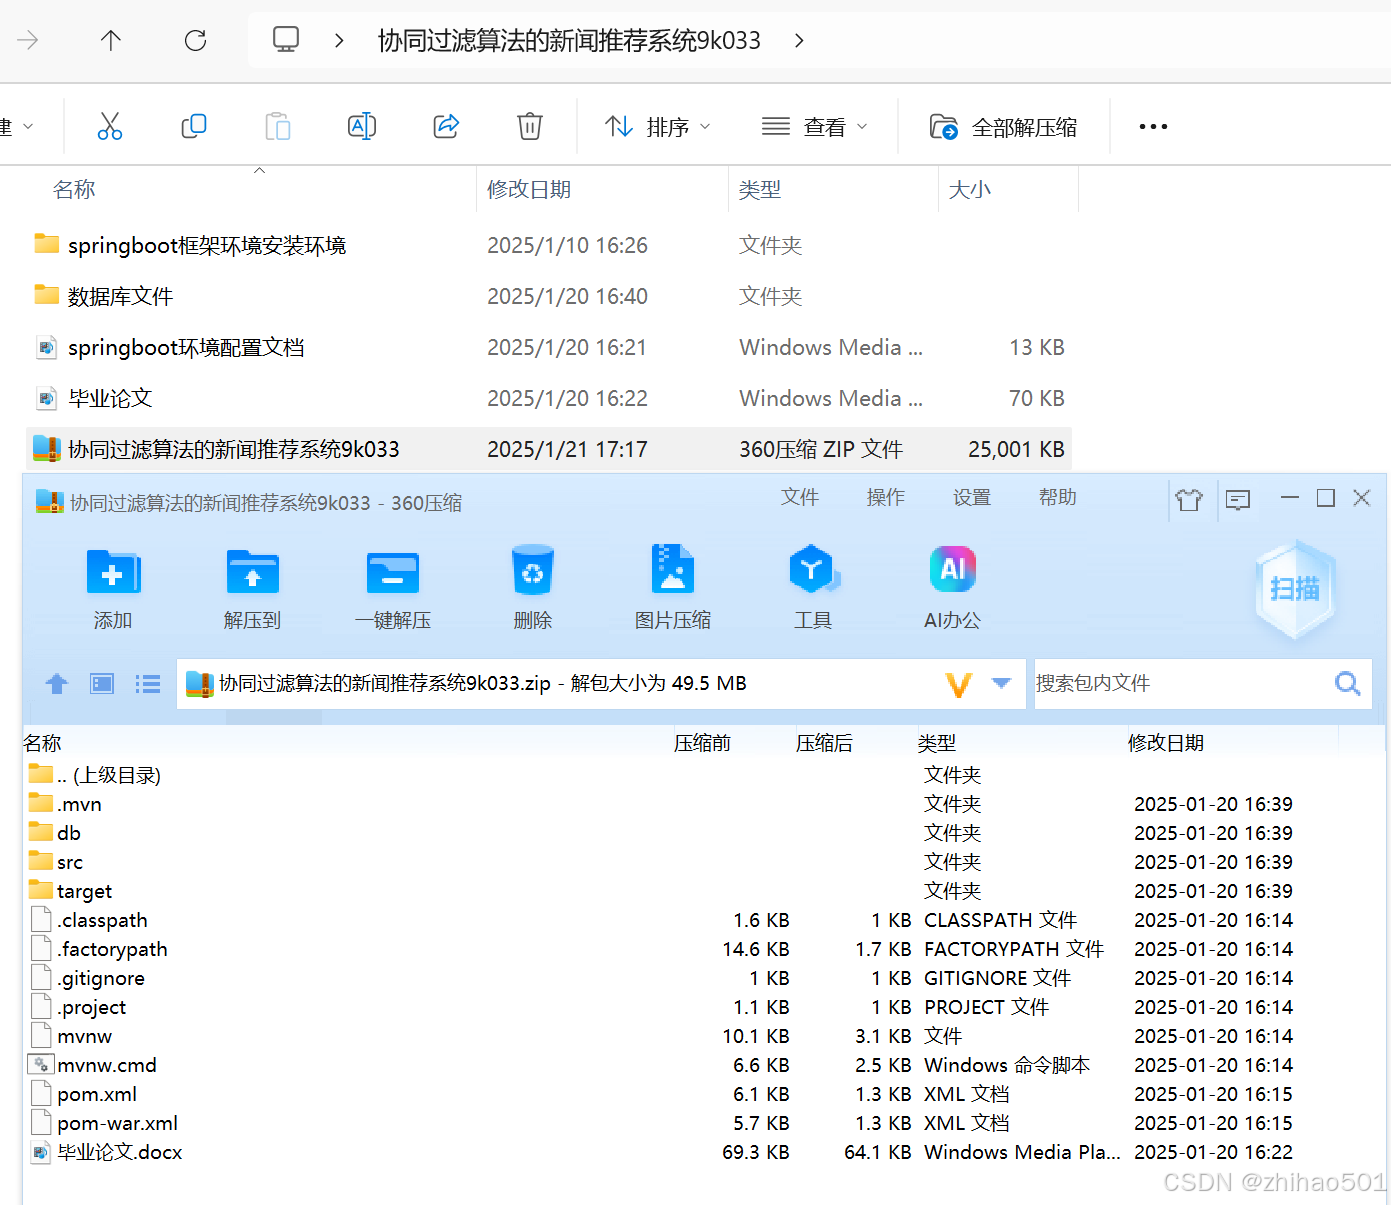Image resolution: width=1391 pixels, height=1205 pixels.
Task: Click the Paste clipboard icon in Explorer
Action: 278,126
